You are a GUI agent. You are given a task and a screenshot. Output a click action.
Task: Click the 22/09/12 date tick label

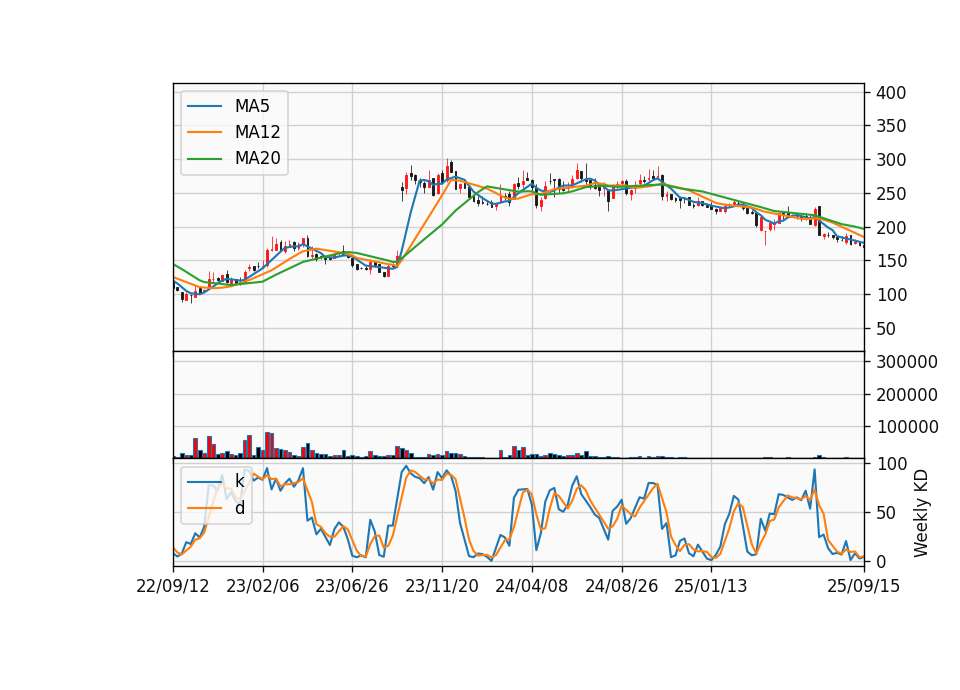173,586
